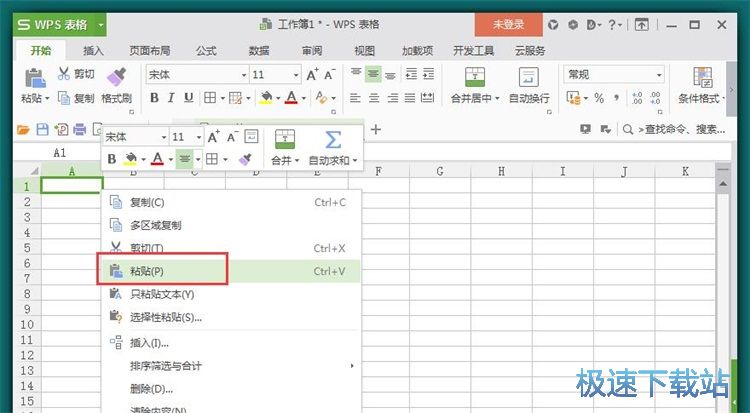Toggle Italic in the ribbon font group

171,98
